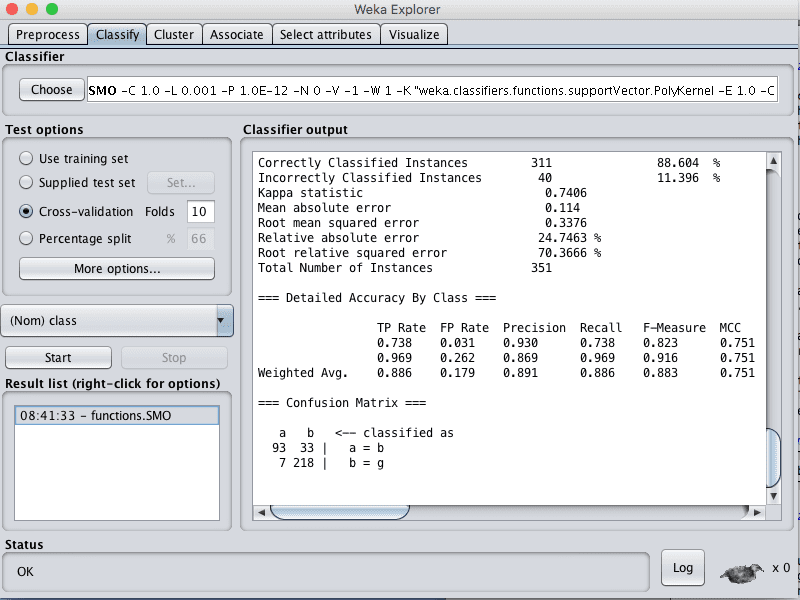Click the Weighted Avg. row label

[x=303, y=373]
